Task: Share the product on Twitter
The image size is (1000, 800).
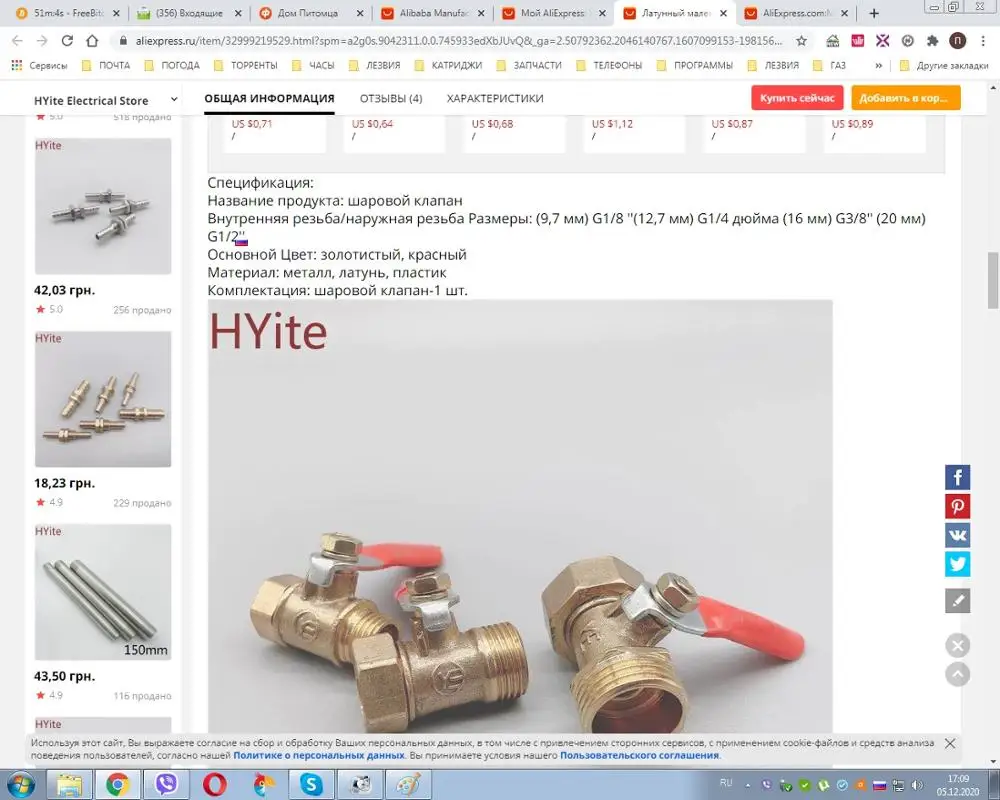Action: coord(957,564)
